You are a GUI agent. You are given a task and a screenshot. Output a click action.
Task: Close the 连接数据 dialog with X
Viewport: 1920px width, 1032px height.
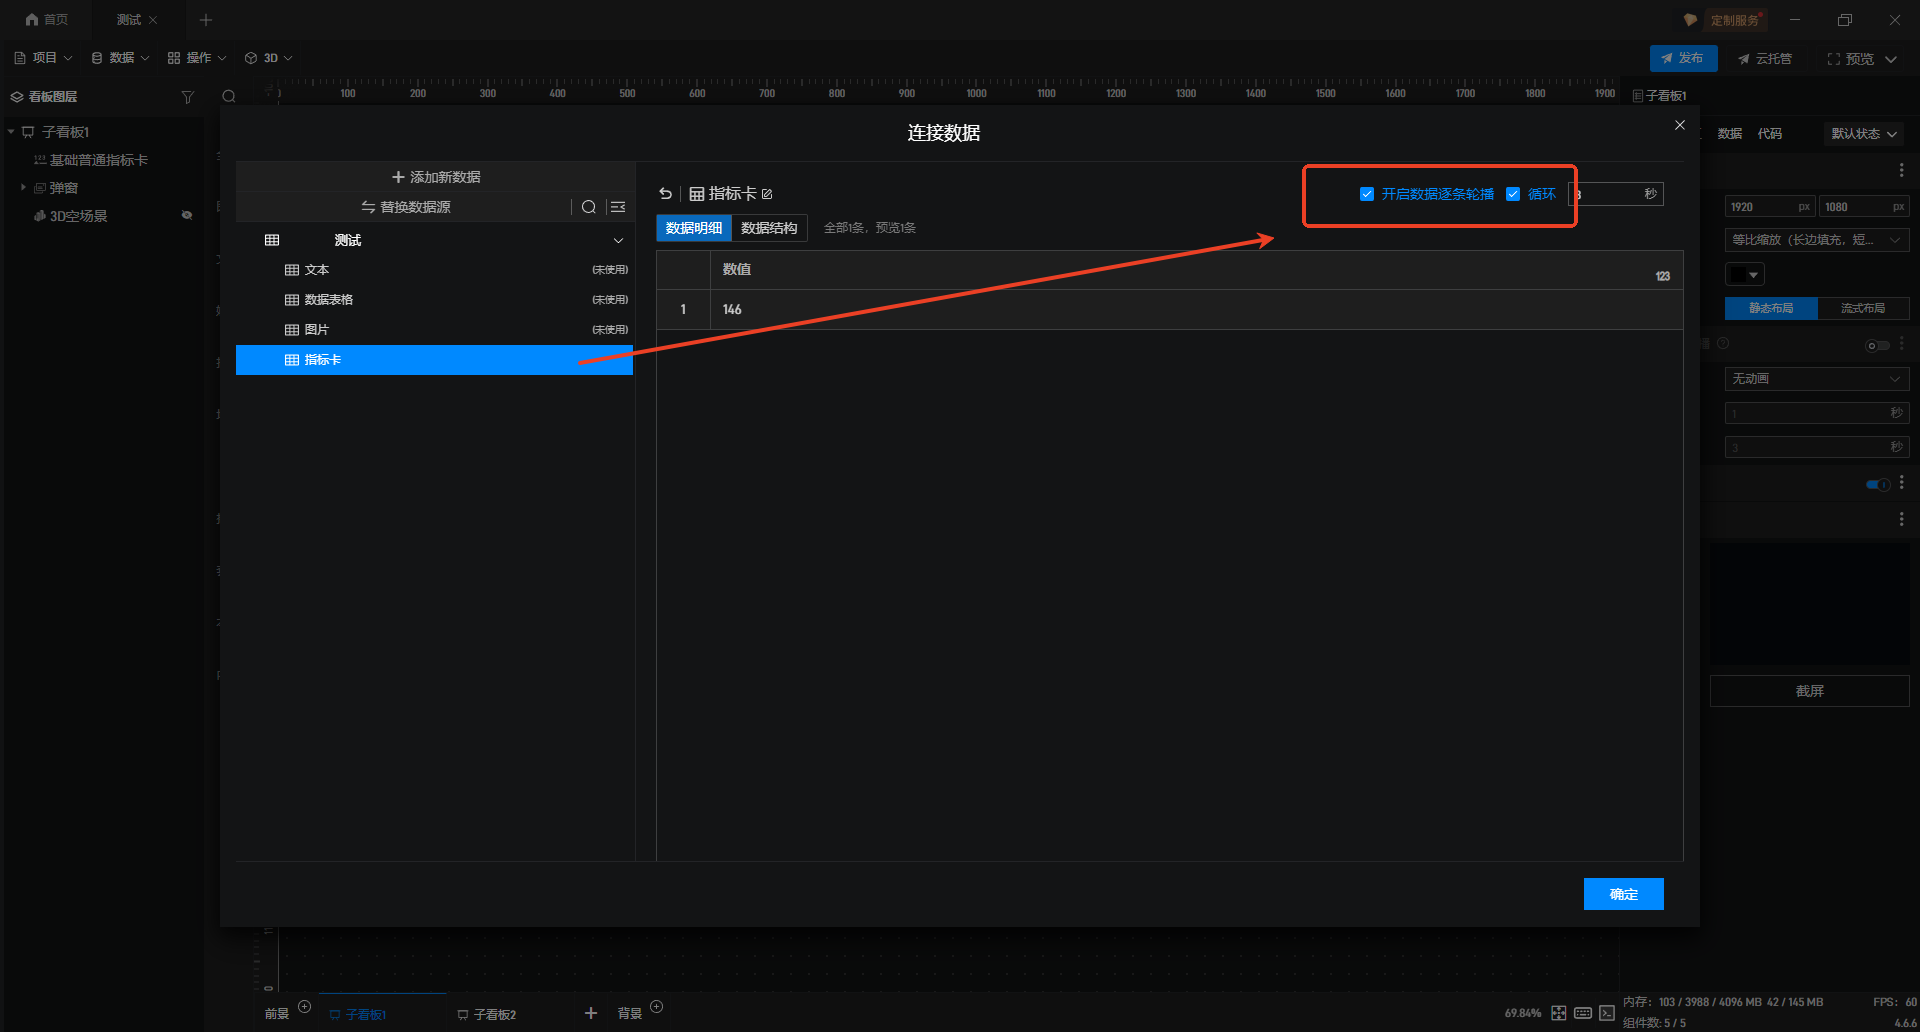point(1680,125)
